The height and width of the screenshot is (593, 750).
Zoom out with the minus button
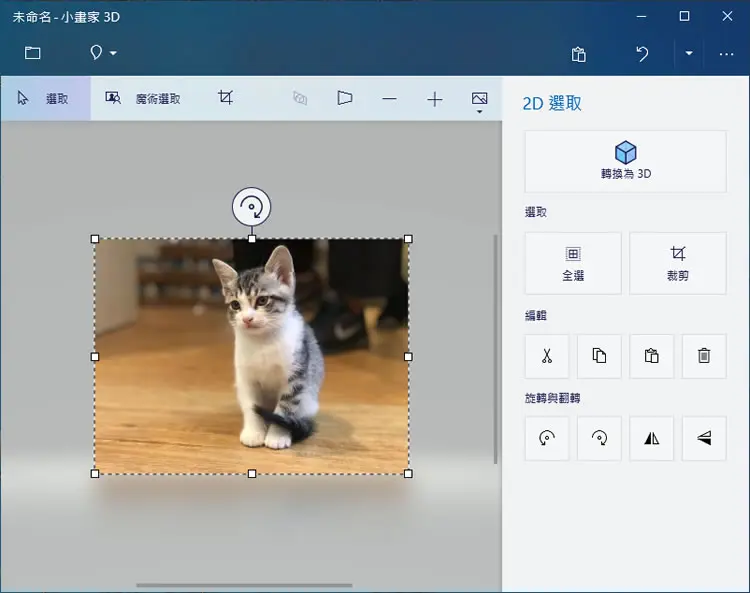pyautogui.click(x=389, y=99)
